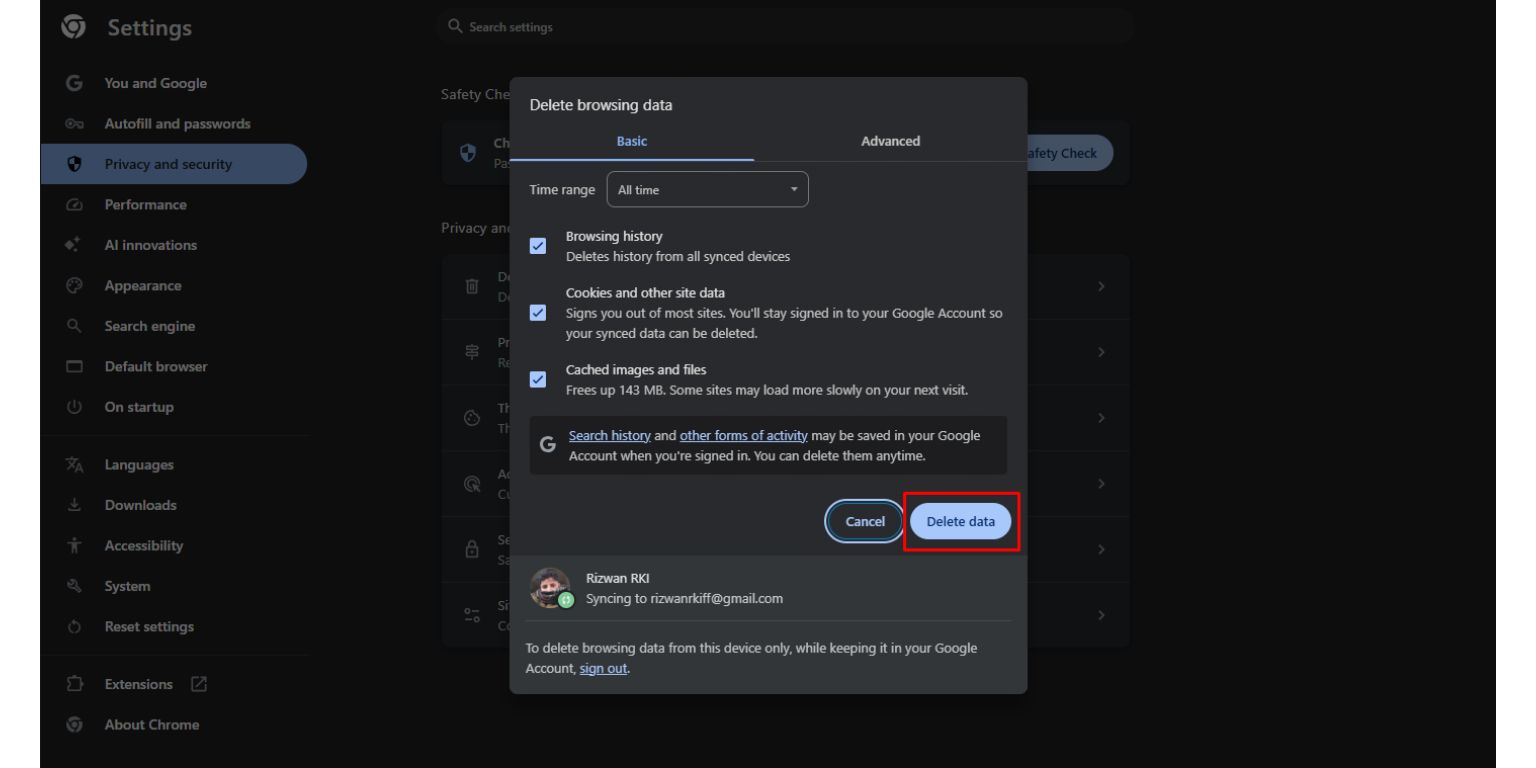This screenshot has width=1536, height=768.
Task: Click the Default browser window icon
Action: 73,367
